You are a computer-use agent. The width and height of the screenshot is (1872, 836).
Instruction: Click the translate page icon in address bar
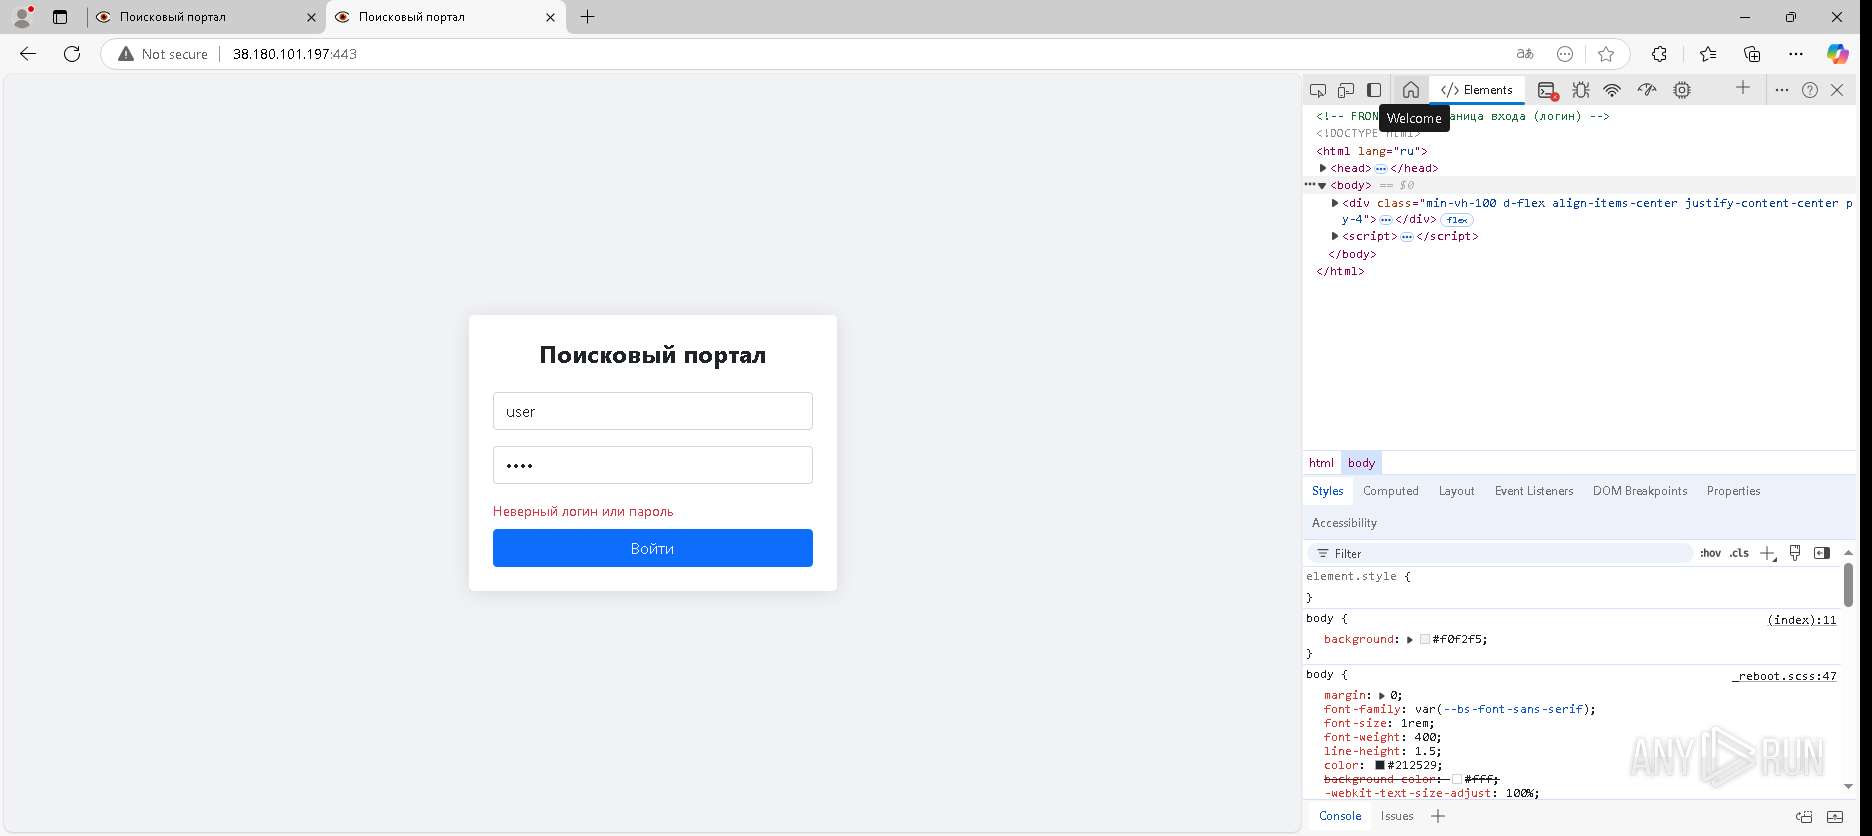click(x=1525, y=54)
